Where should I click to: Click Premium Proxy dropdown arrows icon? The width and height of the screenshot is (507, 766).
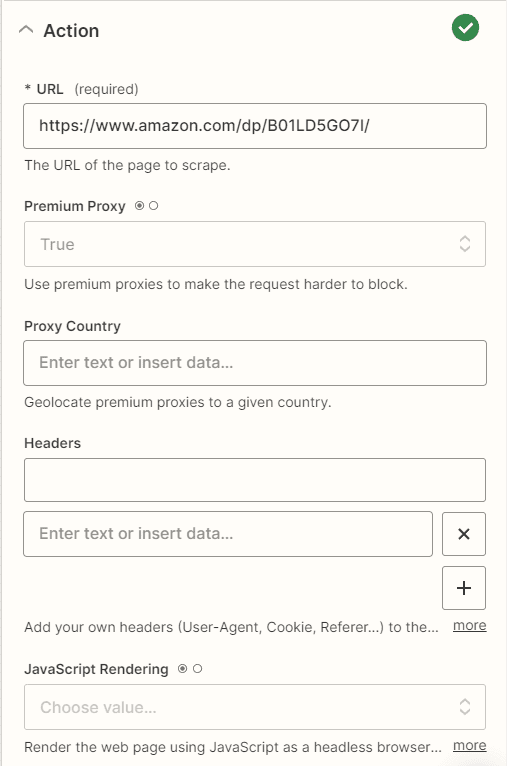pos(465,244)
